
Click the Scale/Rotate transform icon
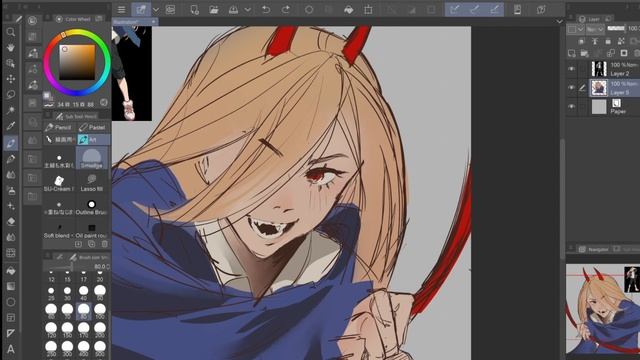(368, 10)
